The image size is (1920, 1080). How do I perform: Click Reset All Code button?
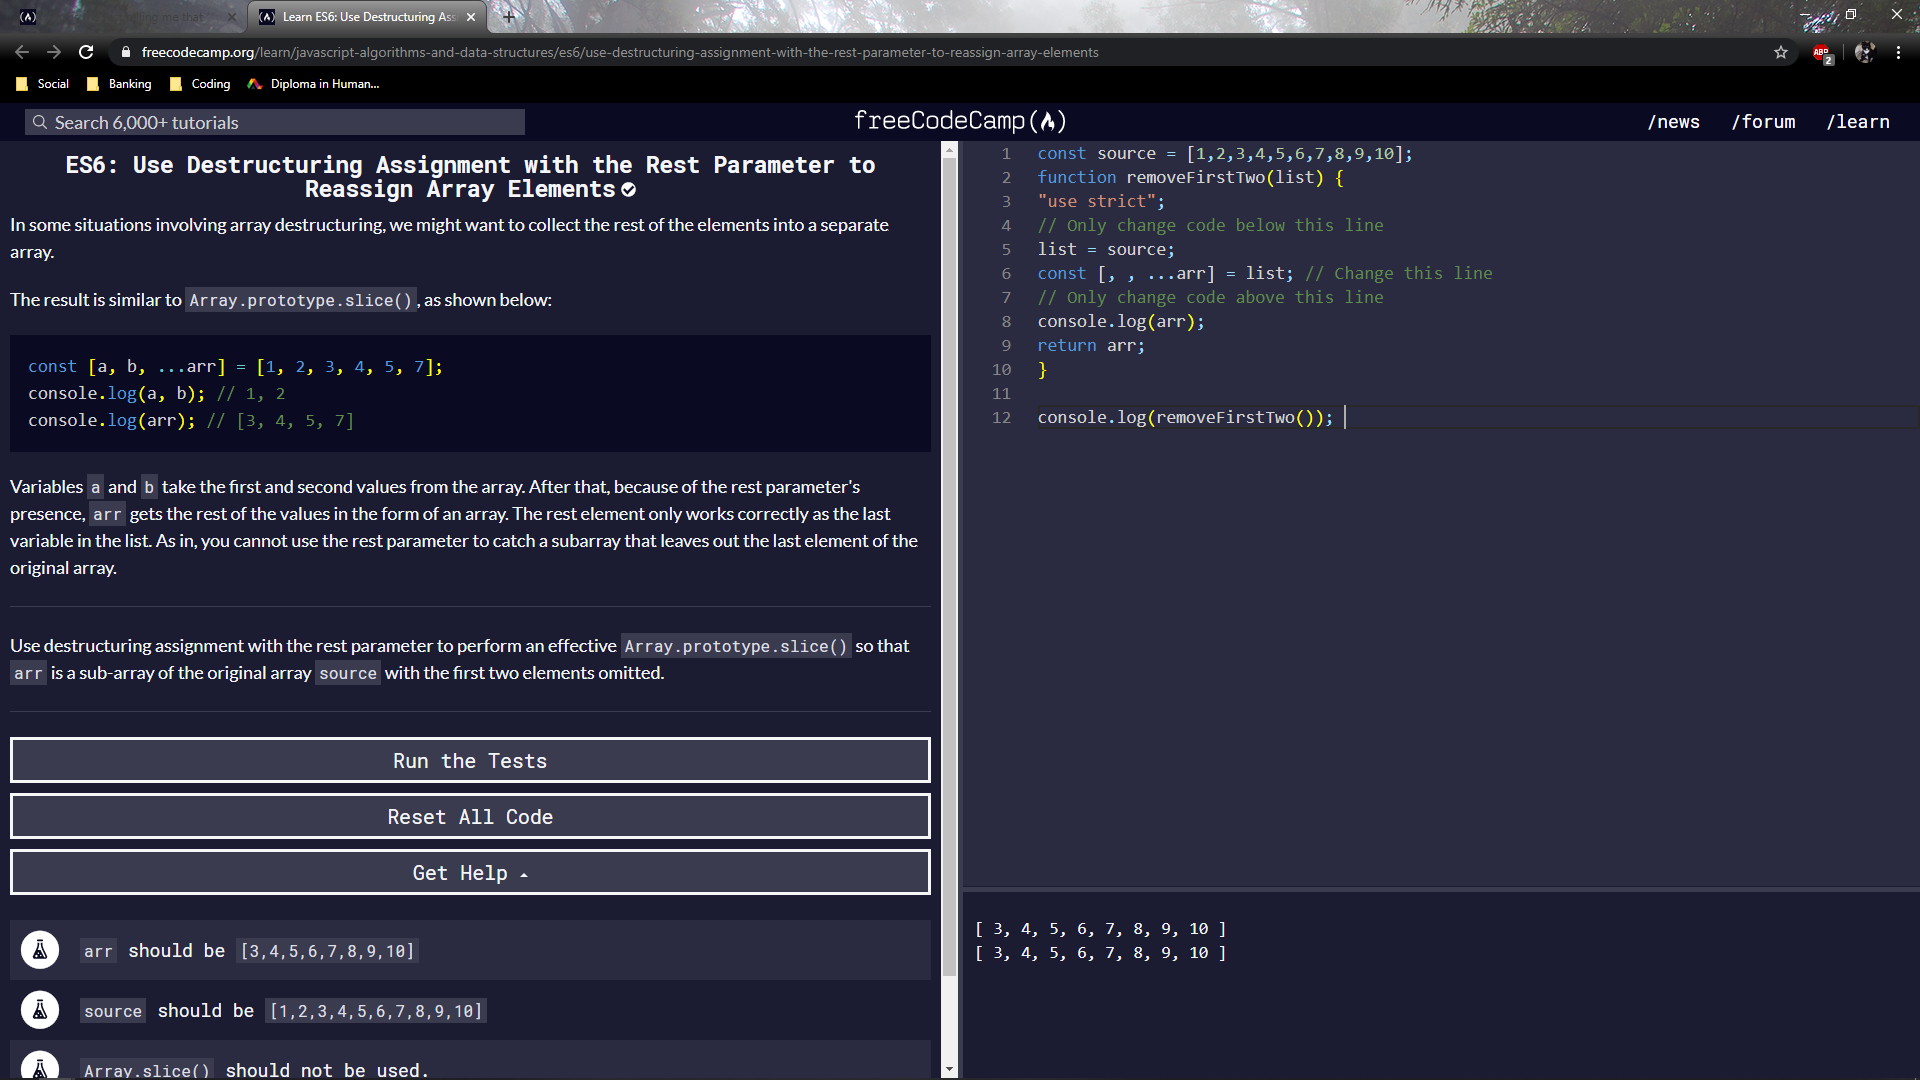(x=470, y=816)
